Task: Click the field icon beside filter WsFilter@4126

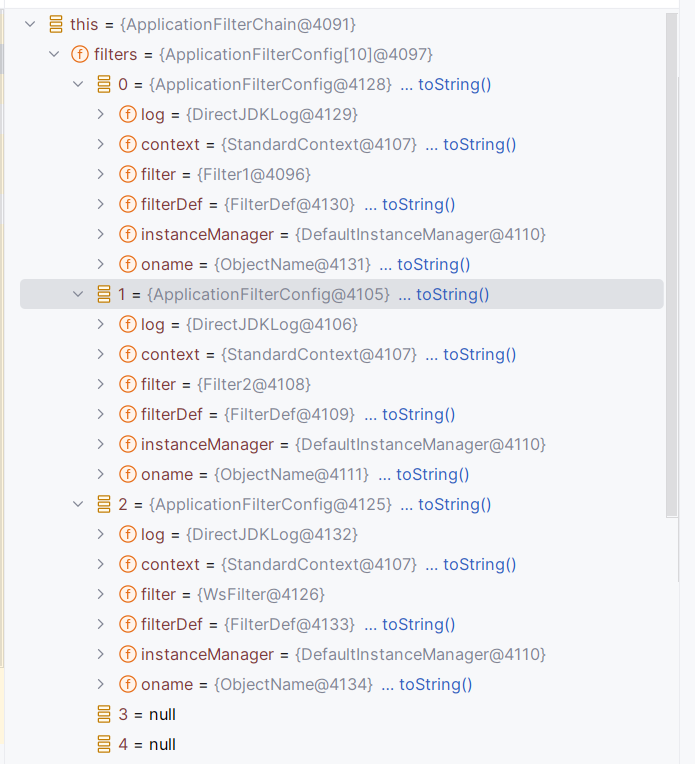Action: tap(127, 594)
